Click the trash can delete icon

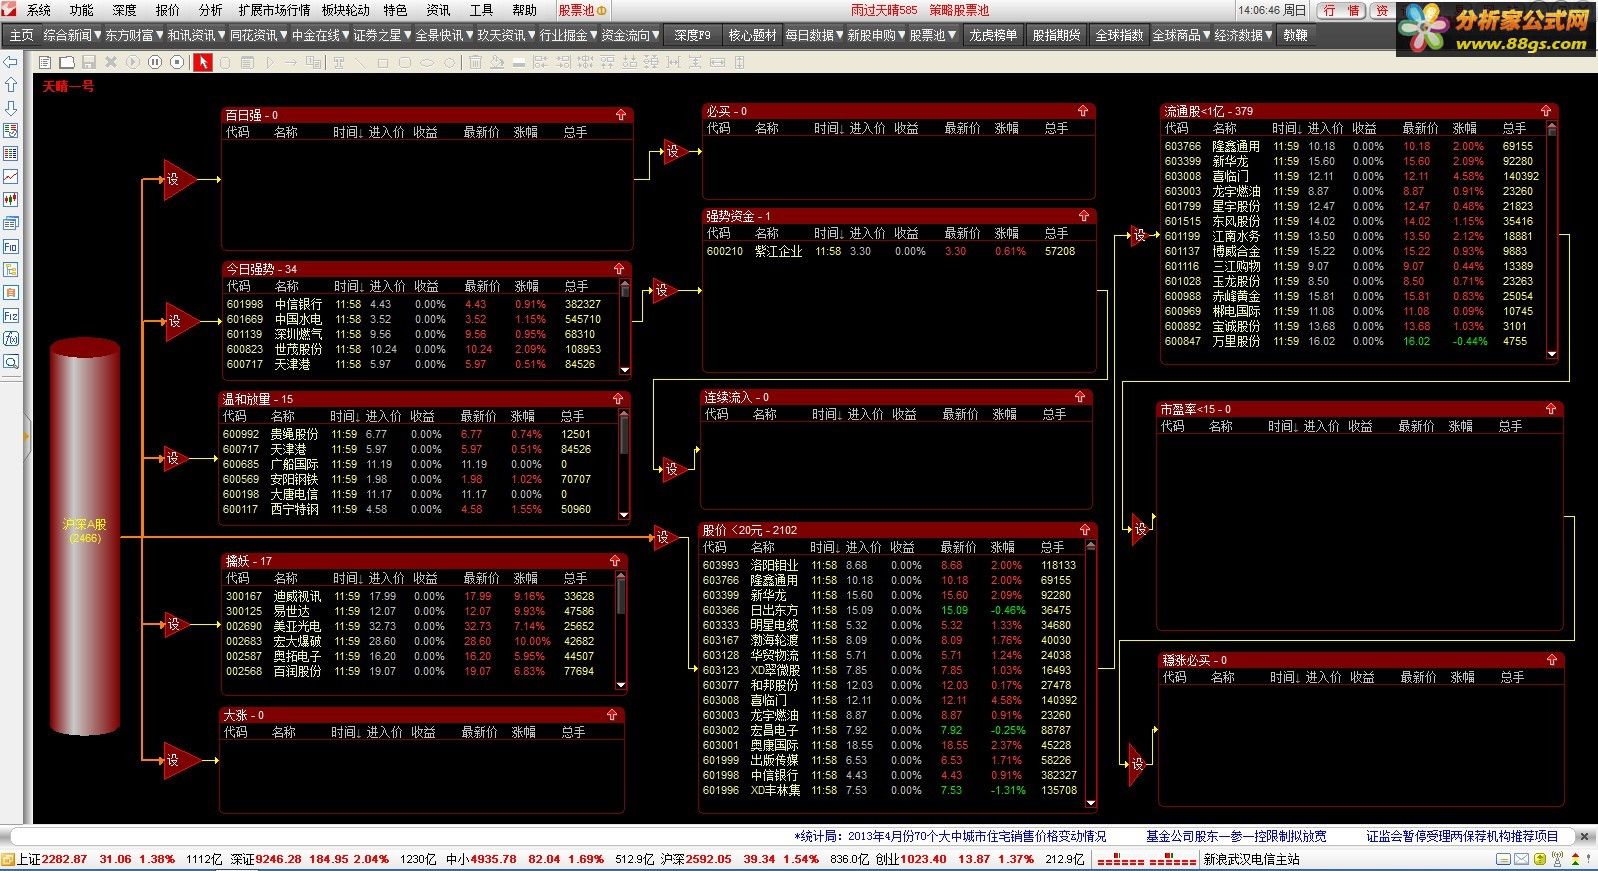tap(475, 62)
